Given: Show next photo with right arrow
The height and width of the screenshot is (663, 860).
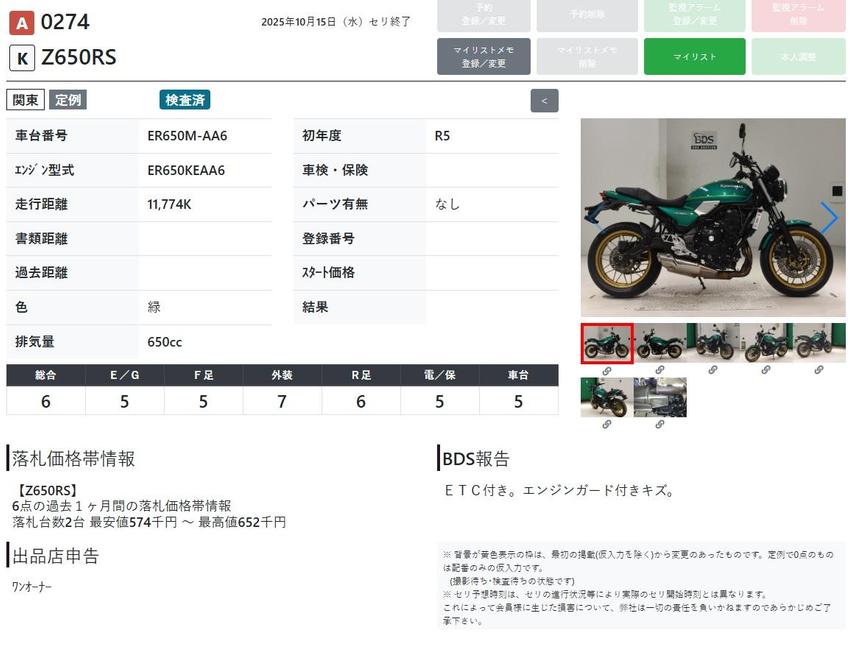Looking at the screenshot, I should pos(828,218).
